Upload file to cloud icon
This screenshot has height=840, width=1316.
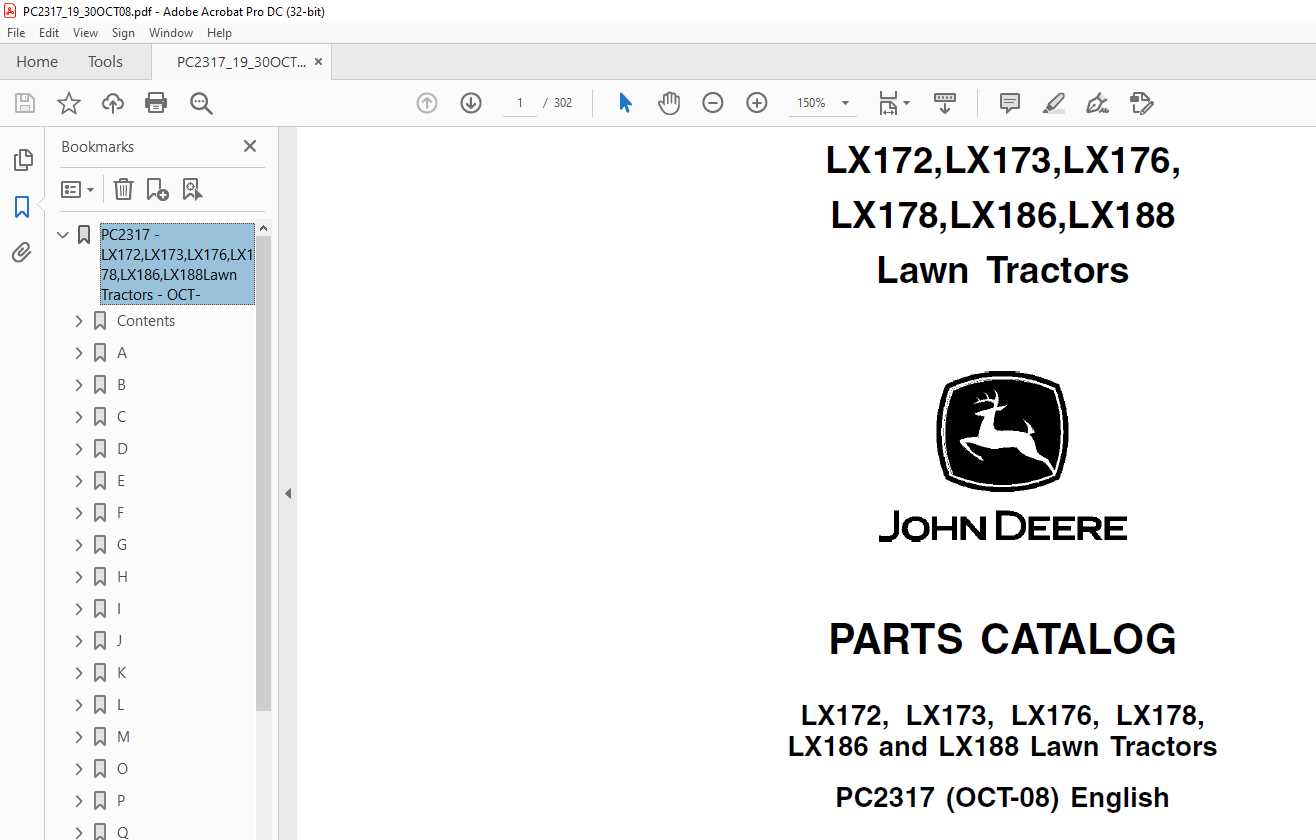point(113,103)
